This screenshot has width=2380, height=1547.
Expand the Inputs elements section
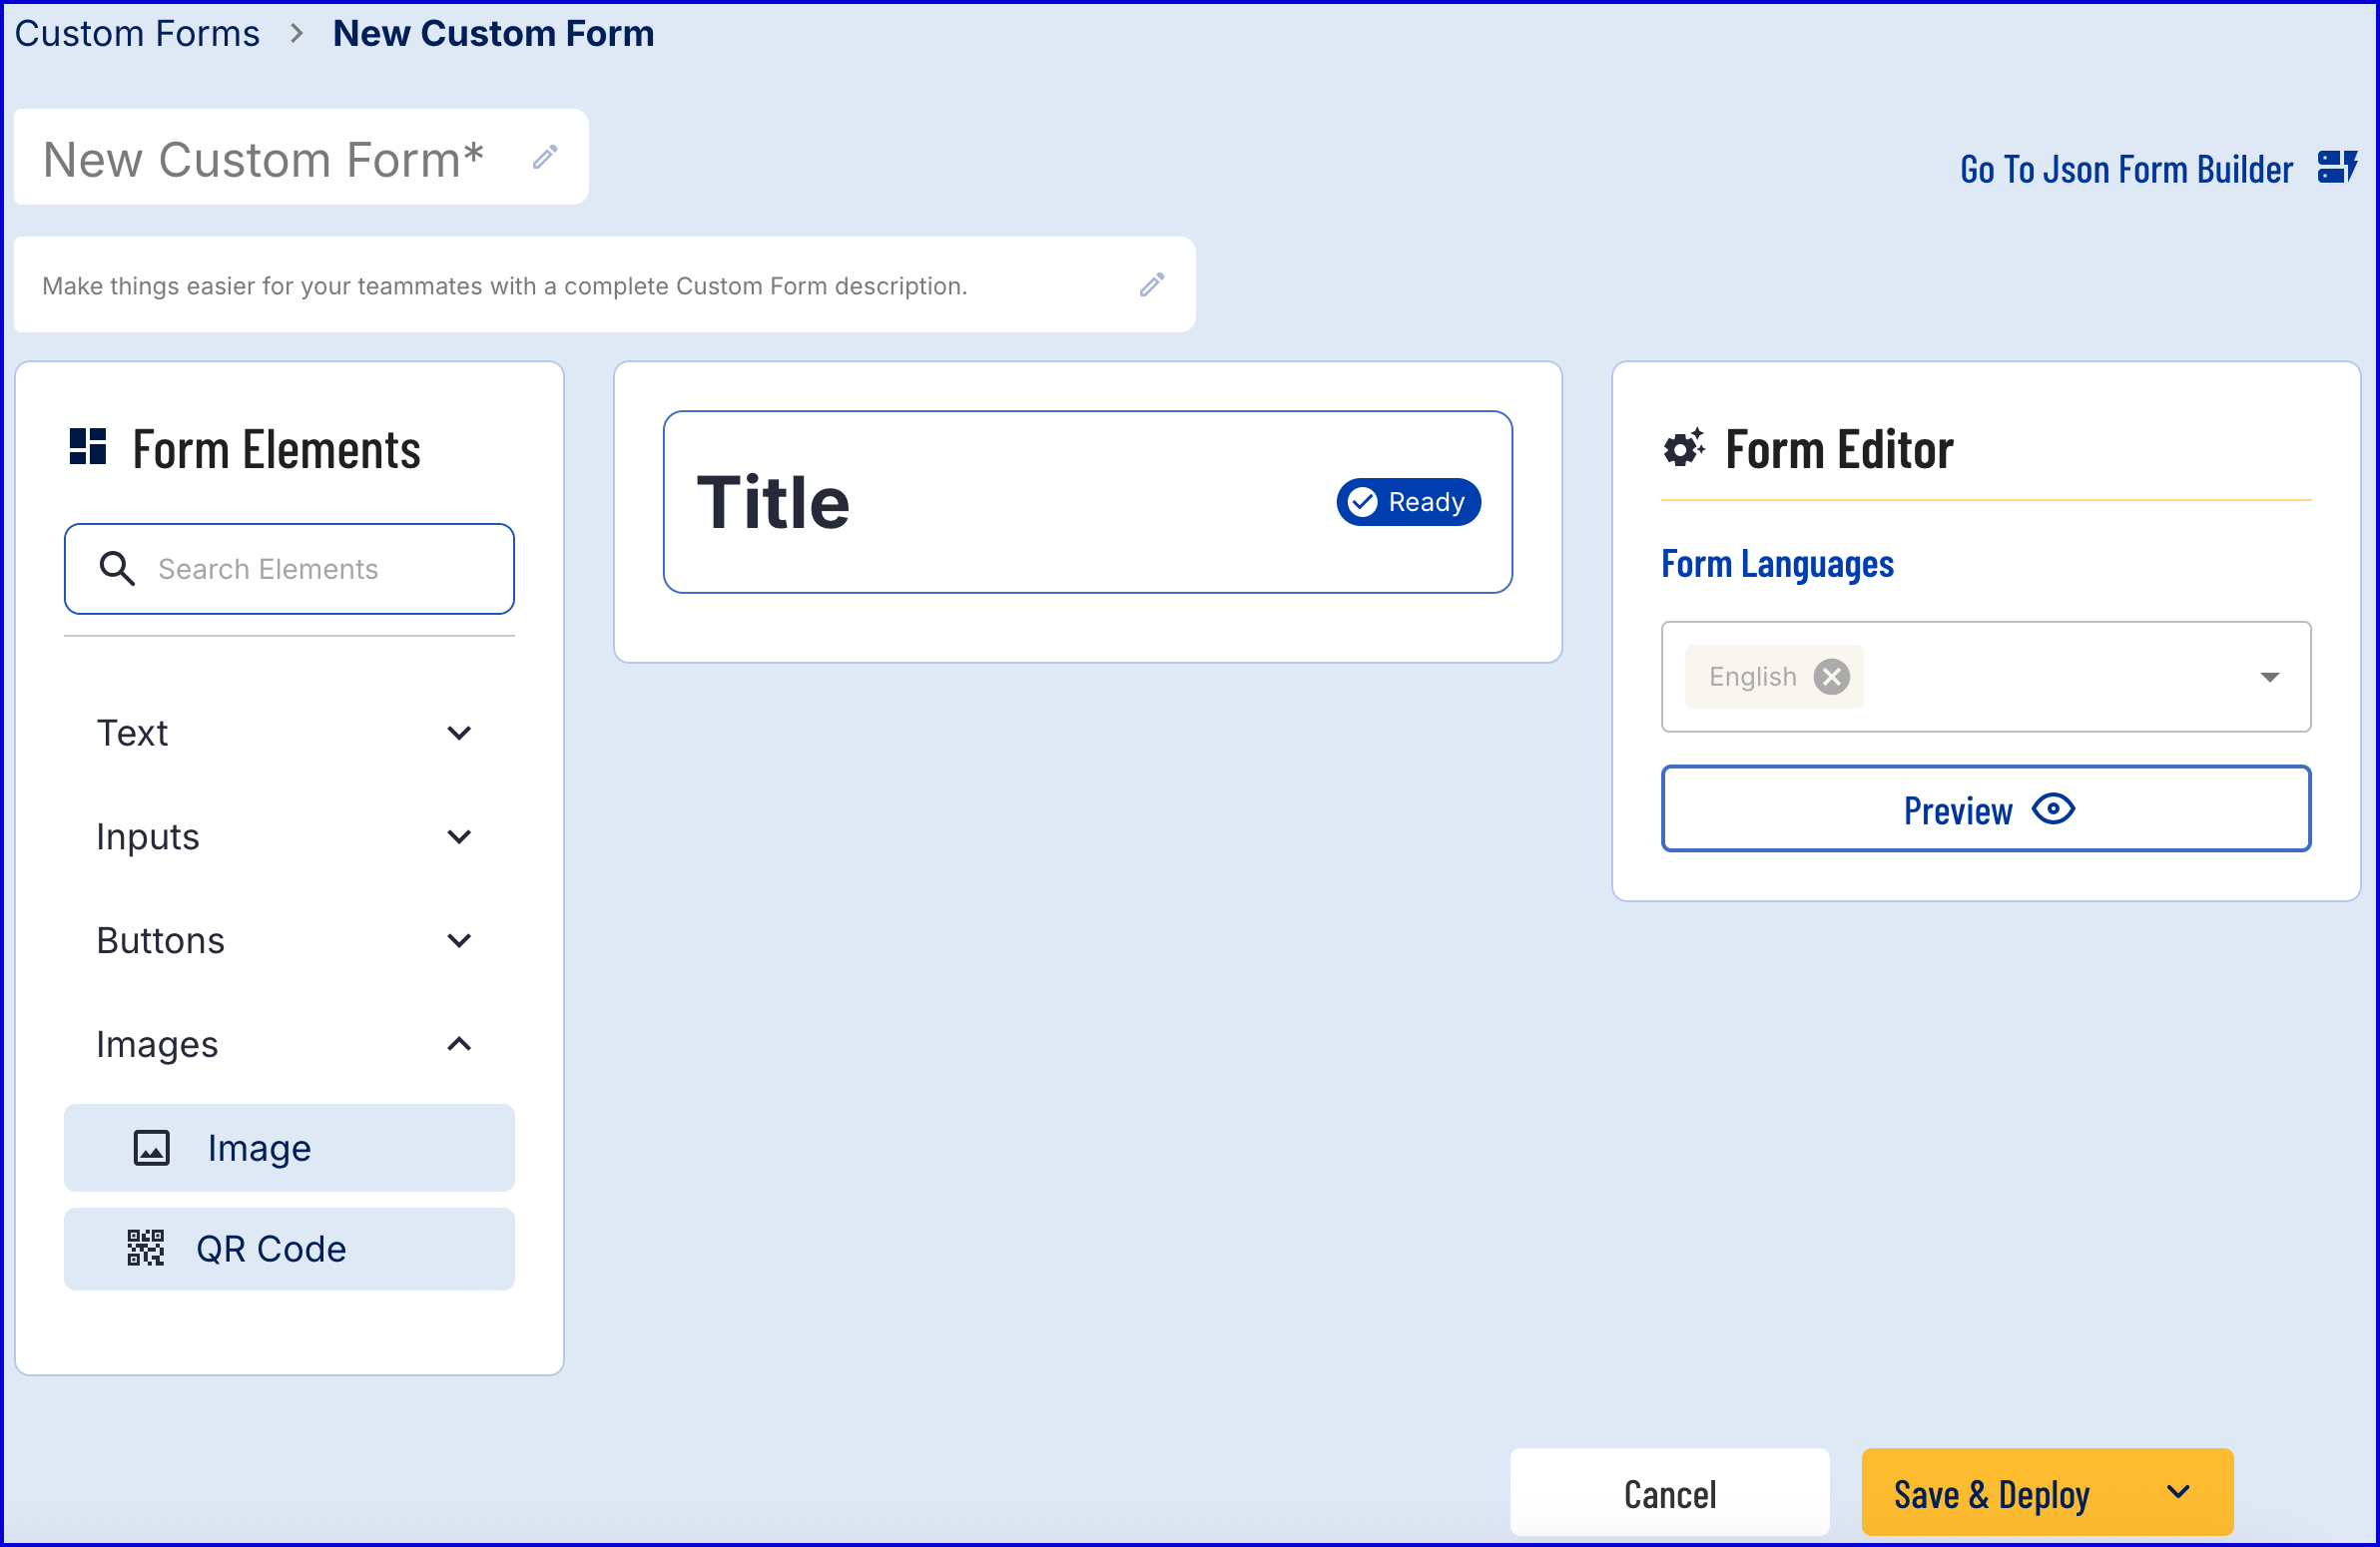(459, 837)
